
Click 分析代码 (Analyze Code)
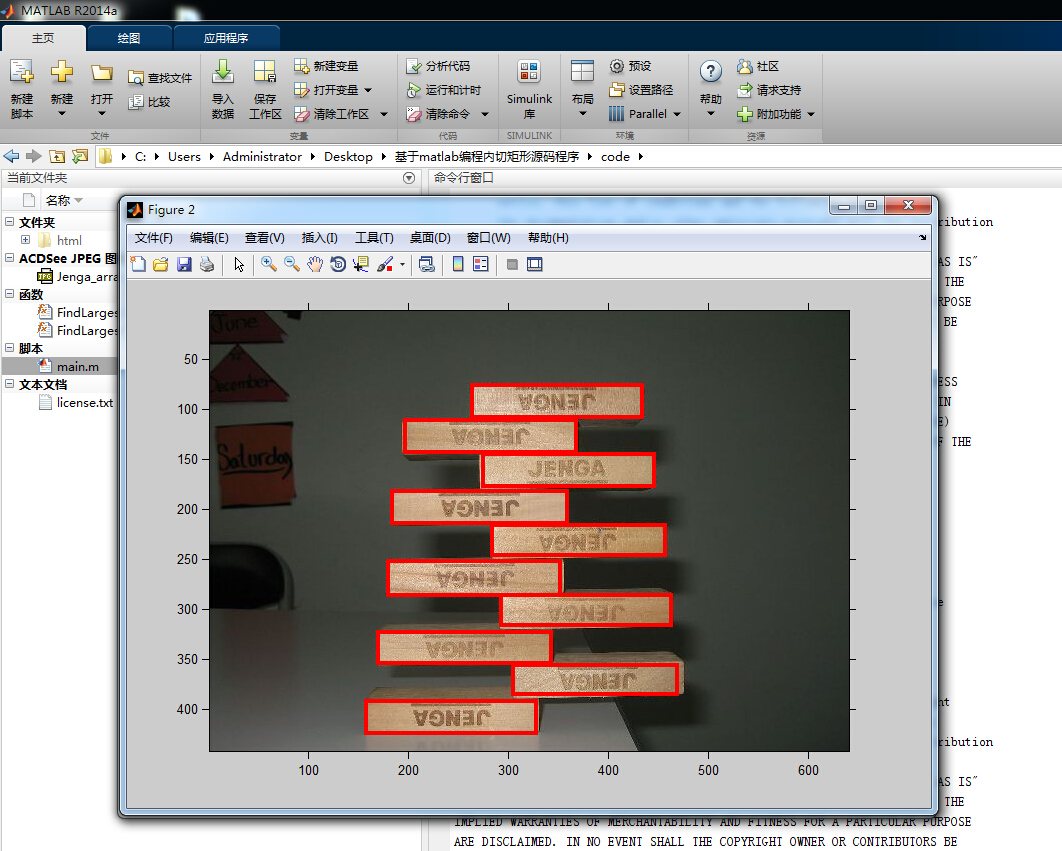tap(438, 66)
